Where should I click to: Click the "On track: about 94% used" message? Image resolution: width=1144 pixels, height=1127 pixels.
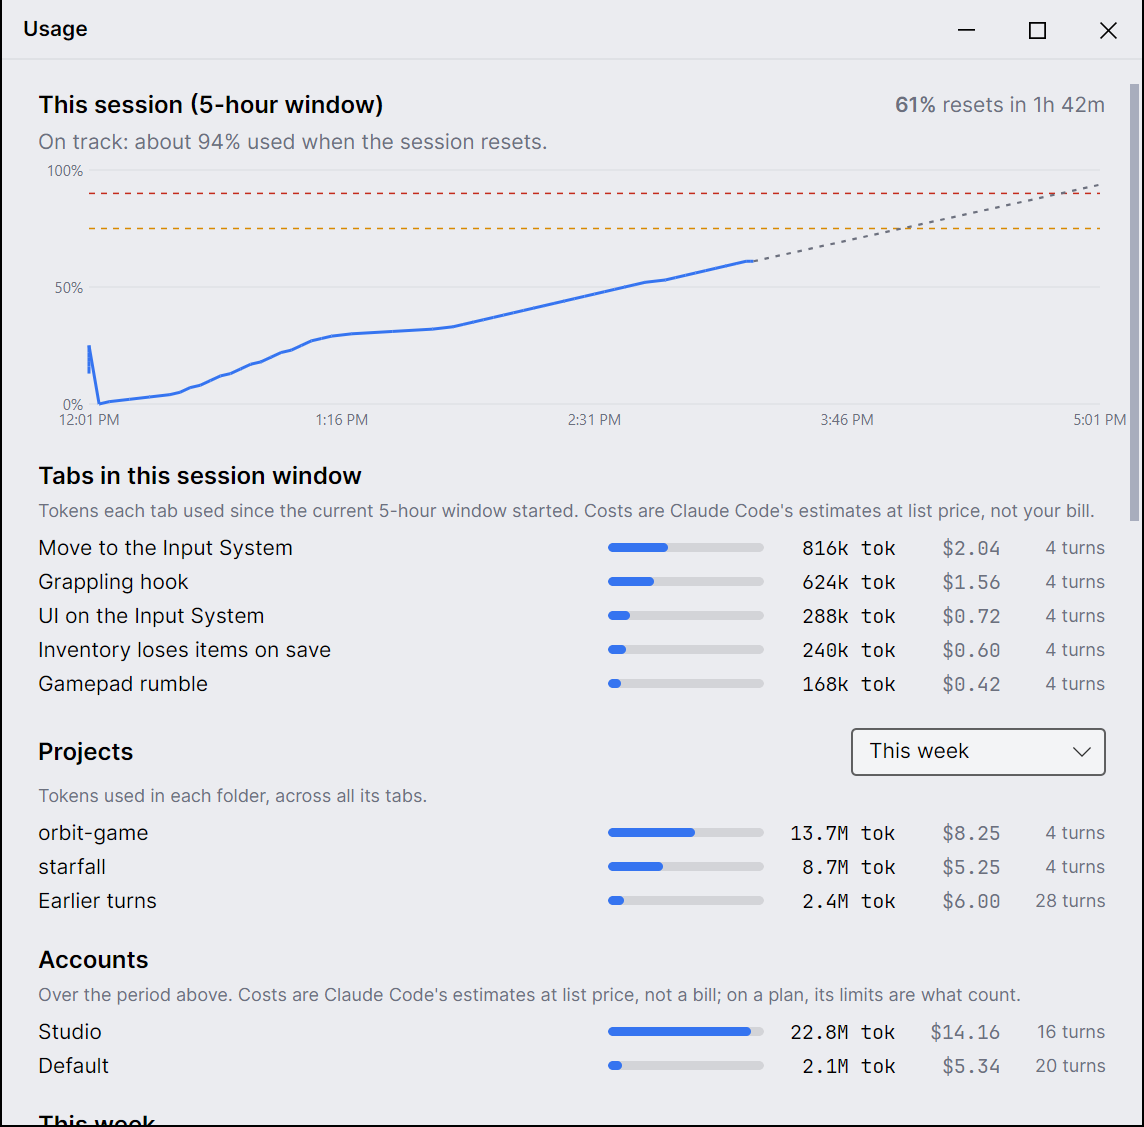[x=293, y=142]
